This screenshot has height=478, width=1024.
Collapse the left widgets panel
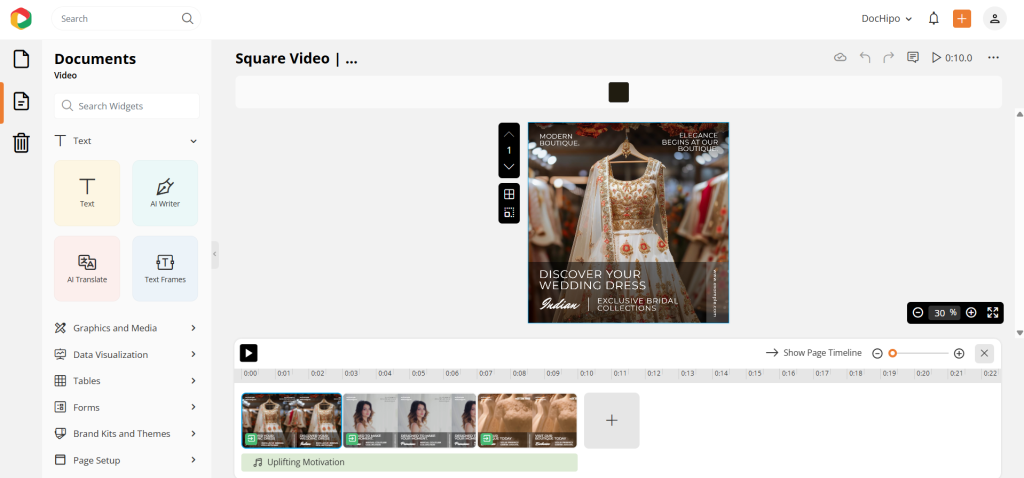point(215,255)
